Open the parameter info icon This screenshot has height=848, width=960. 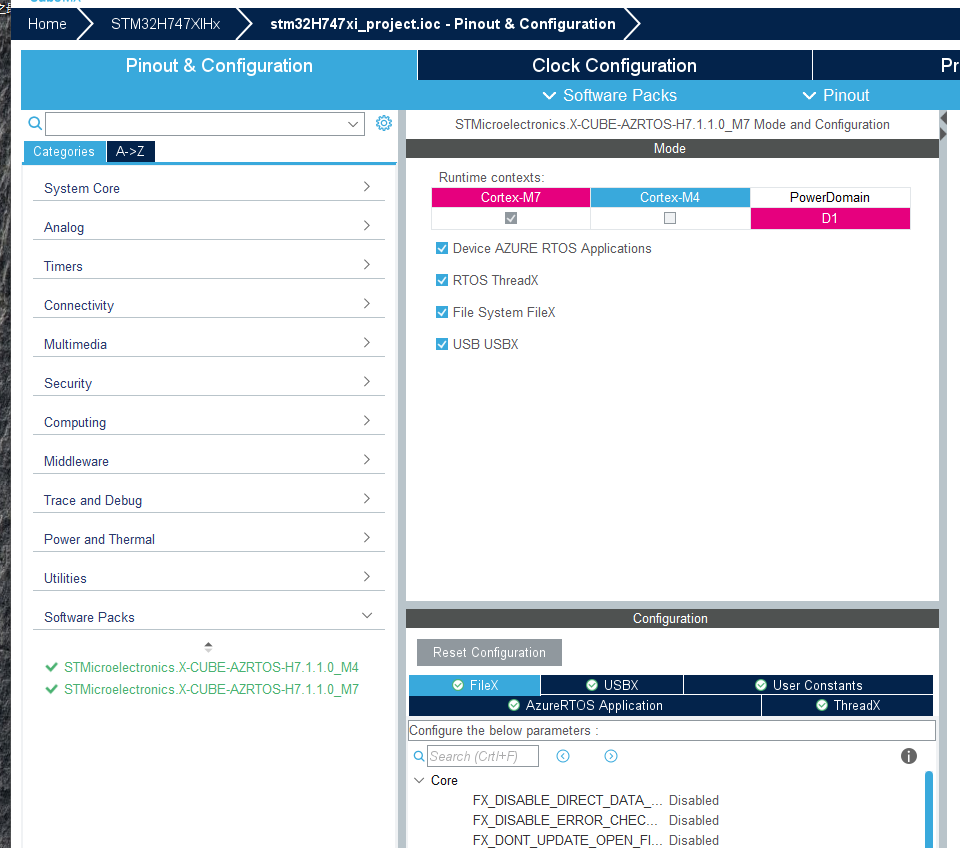click(909, 756)
